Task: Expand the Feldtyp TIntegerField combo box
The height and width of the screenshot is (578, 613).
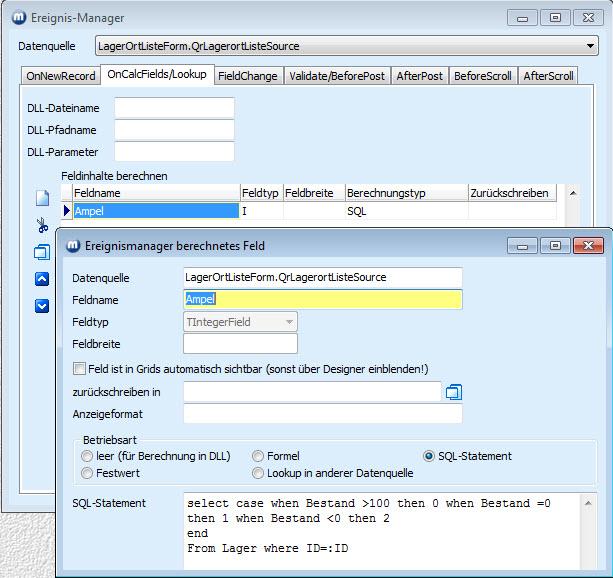Action: click(x=289, y=321)
